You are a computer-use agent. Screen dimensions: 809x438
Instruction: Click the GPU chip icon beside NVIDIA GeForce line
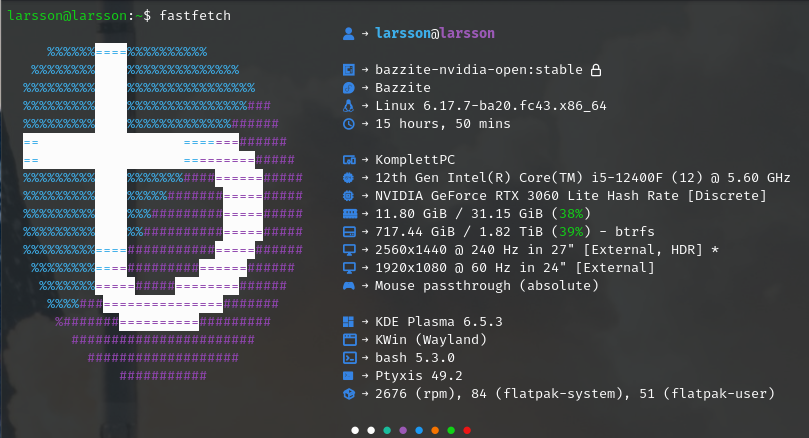349,196
